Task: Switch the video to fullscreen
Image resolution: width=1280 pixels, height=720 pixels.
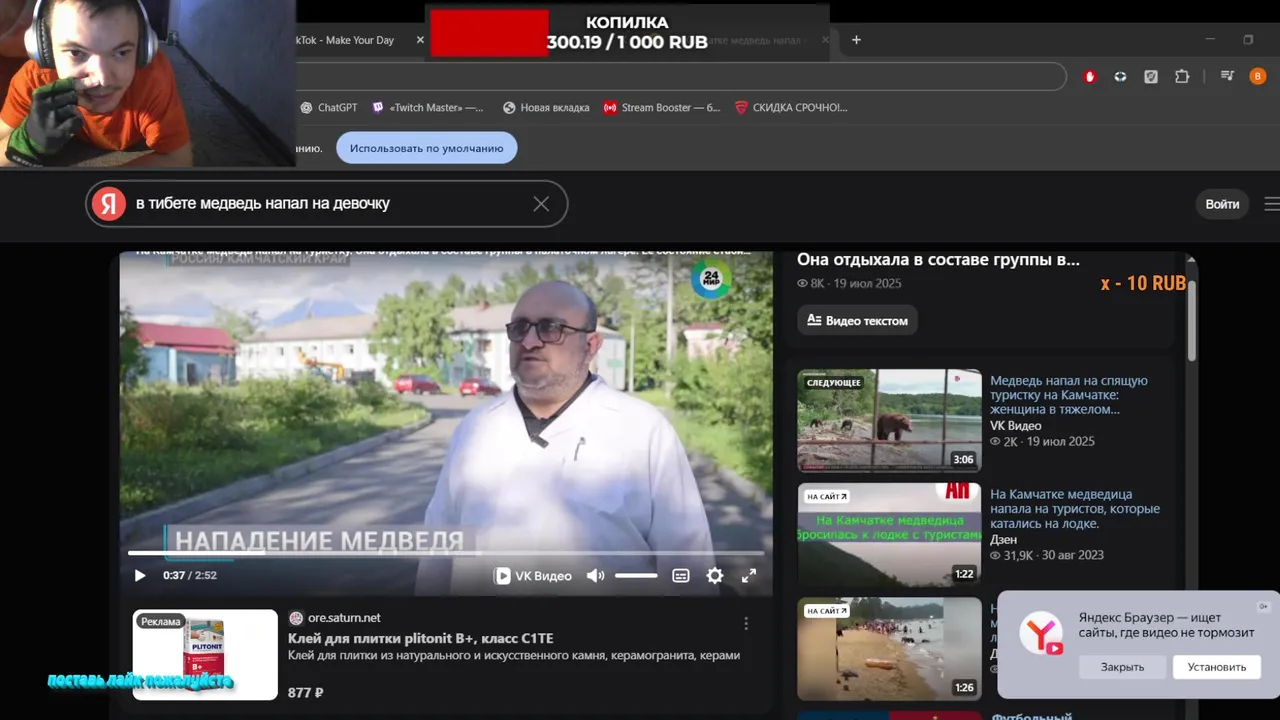Action: click(749, 576)
